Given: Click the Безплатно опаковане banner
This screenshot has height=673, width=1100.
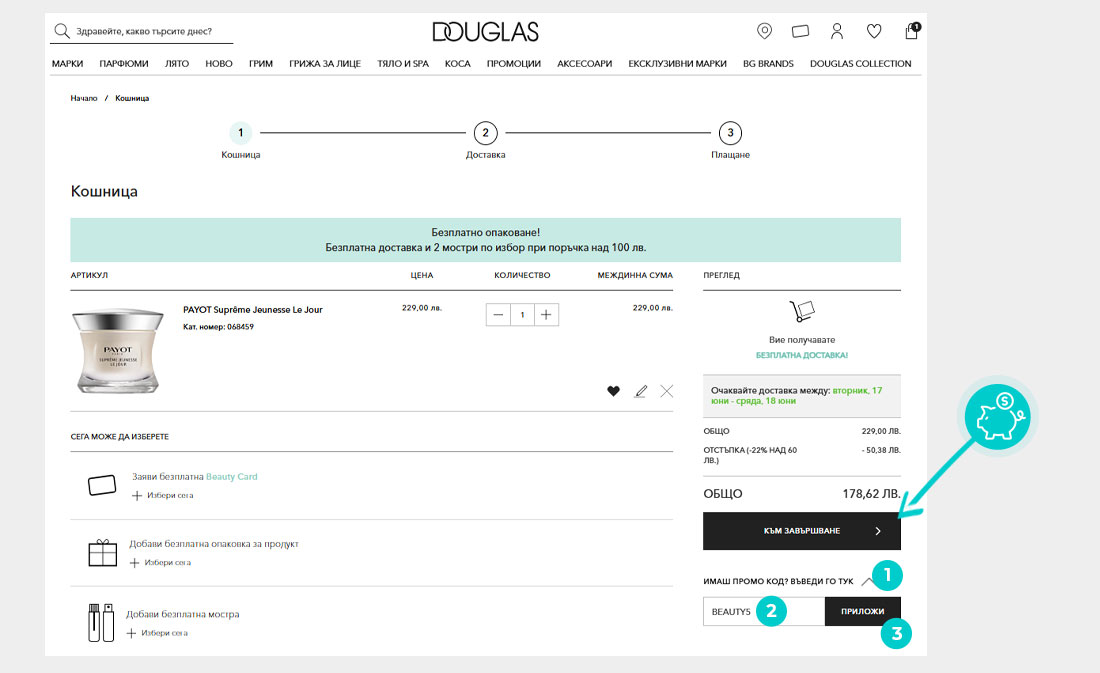Looking at the screenshot, I should (485, 240).
